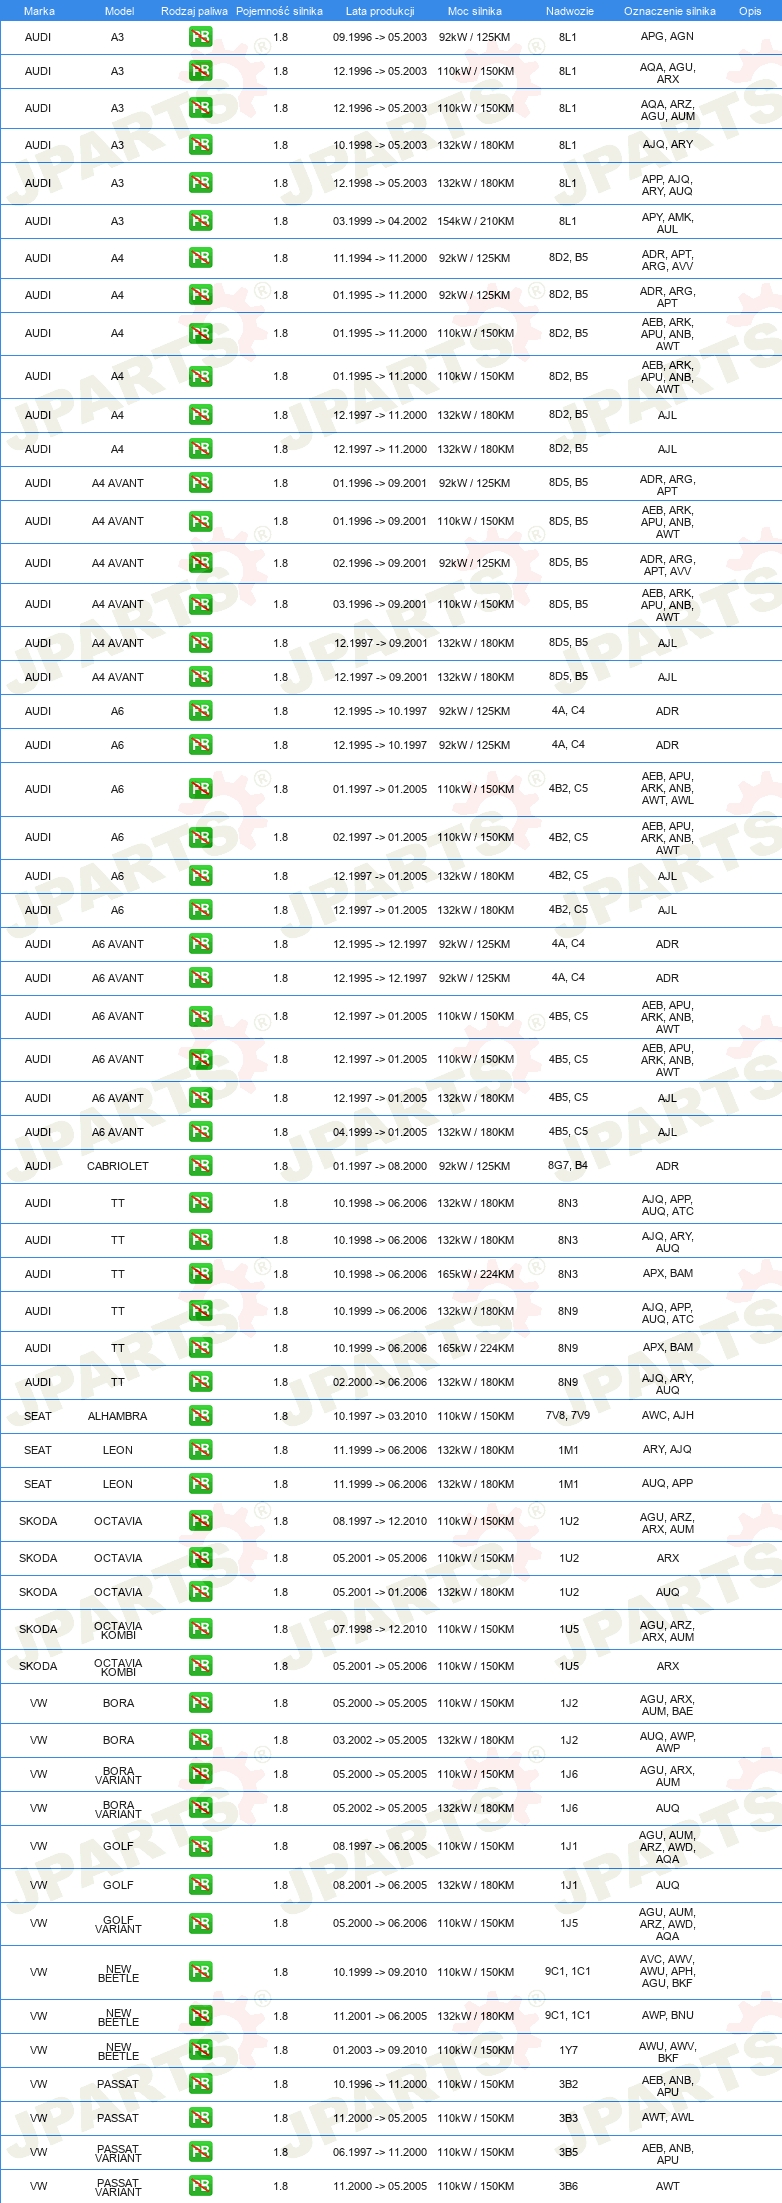Click fuel icon in Audi TT 165kW 8N9 row
The height and width of the screenshot is (2203, 782).
200,1348
